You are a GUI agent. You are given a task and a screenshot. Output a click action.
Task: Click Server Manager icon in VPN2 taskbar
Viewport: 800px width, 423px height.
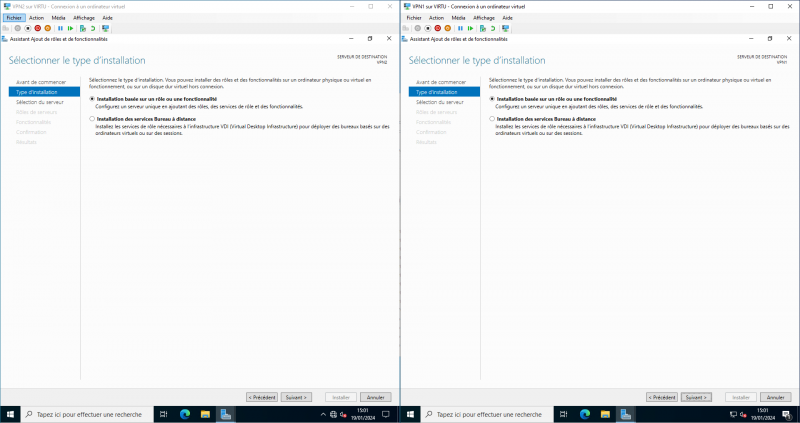point(226,414)
